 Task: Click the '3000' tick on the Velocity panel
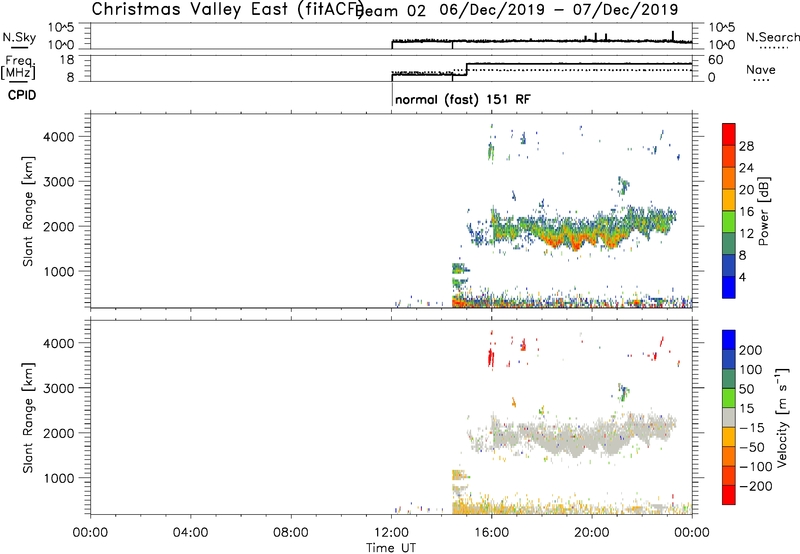pyautogui.click(x=58, y=388)
